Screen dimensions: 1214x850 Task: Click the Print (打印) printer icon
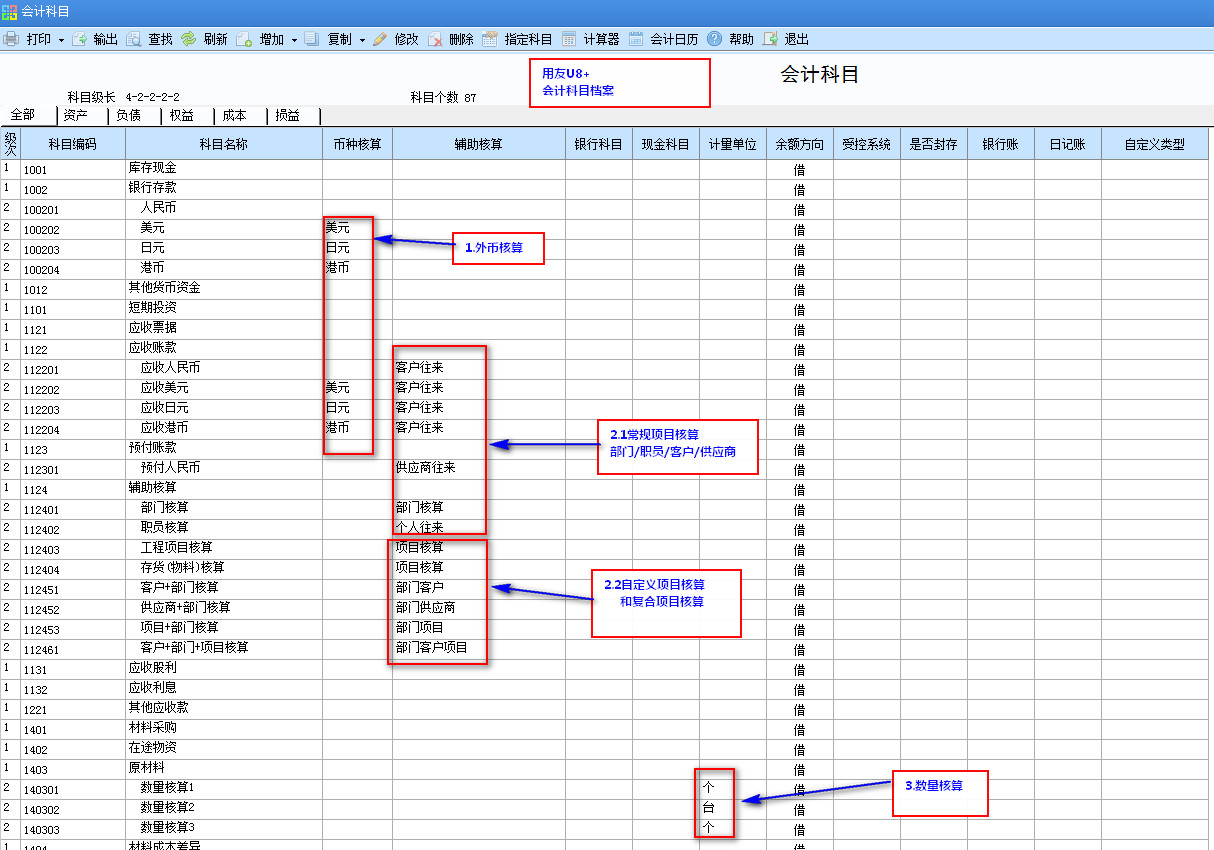11,39
